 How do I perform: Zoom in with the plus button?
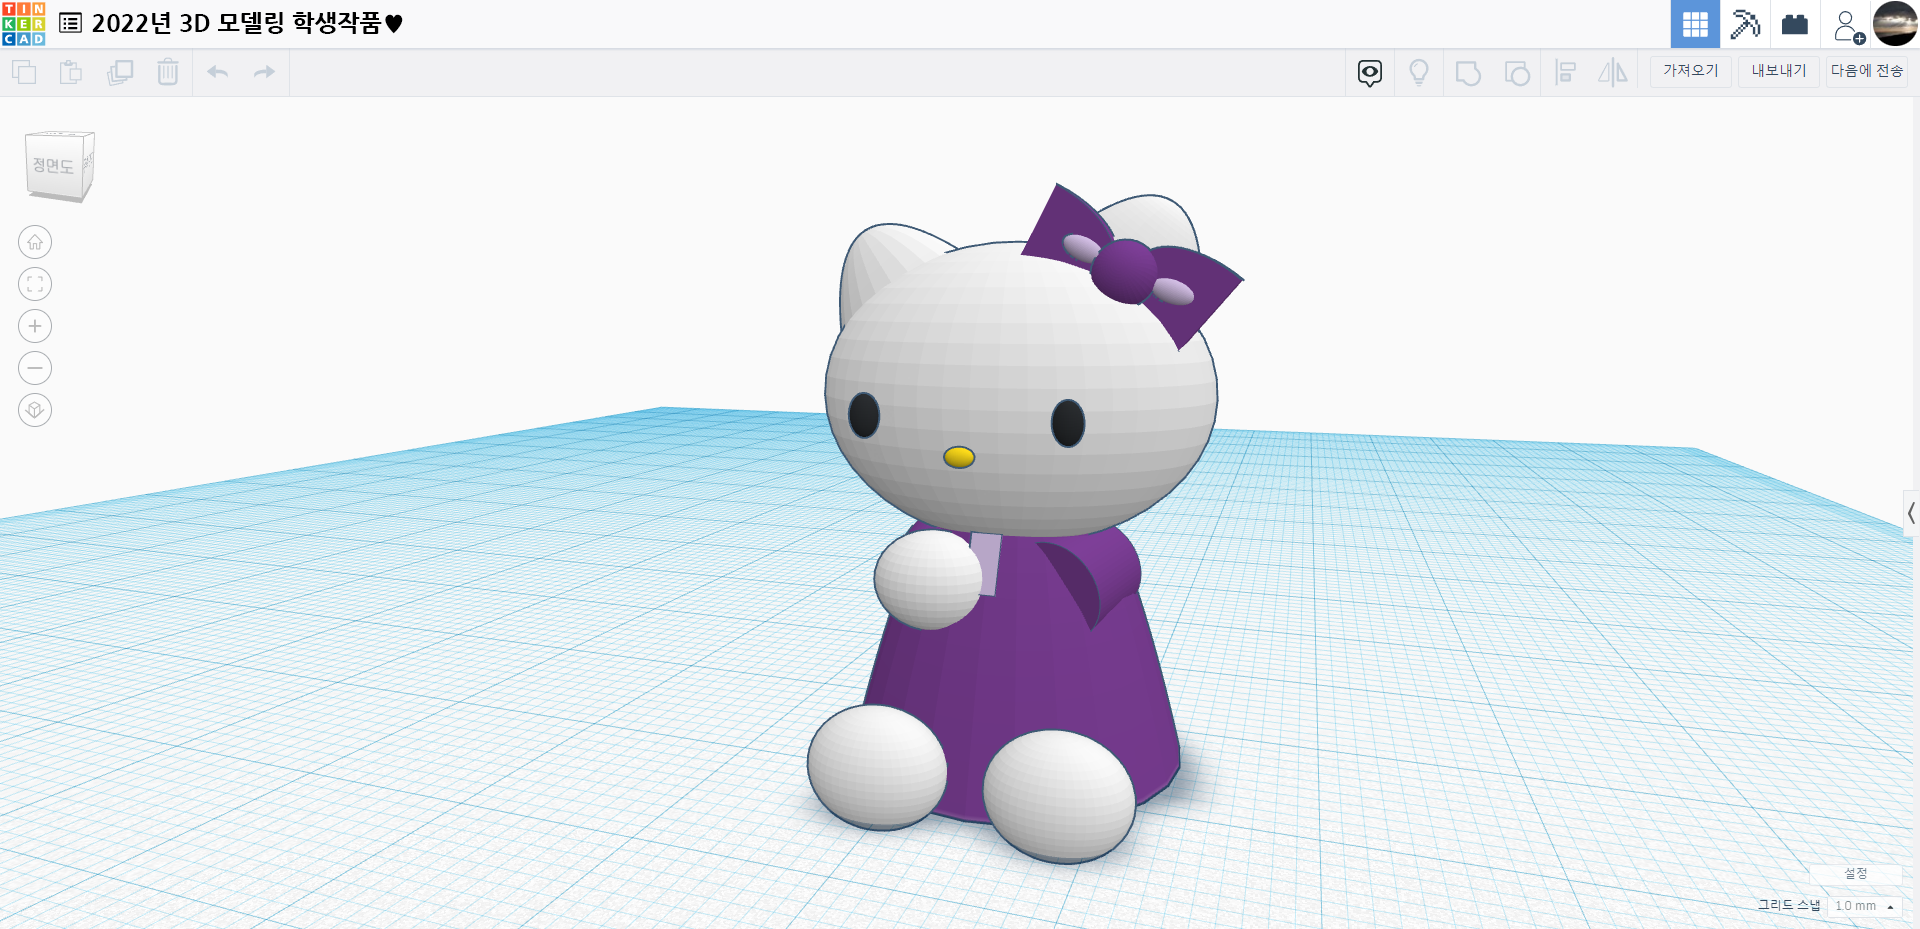tap(35, 326)
